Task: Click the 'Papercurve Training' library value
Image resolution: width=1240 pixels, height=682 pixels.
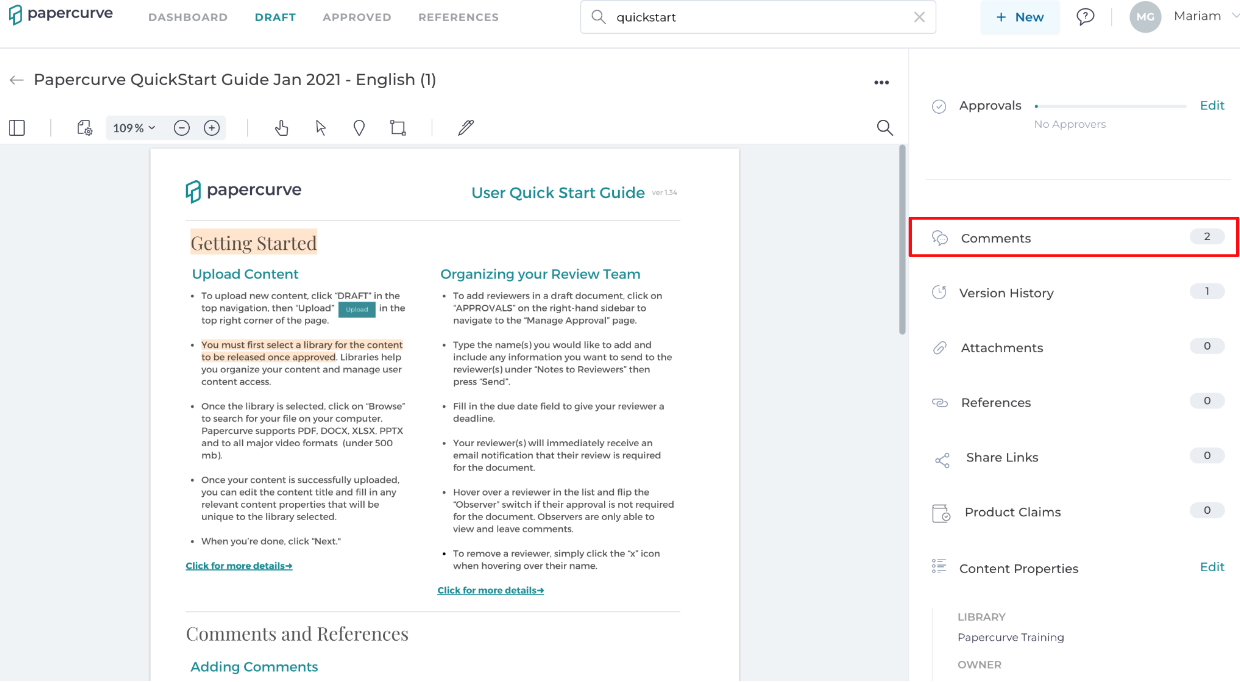Action: 1011,638
